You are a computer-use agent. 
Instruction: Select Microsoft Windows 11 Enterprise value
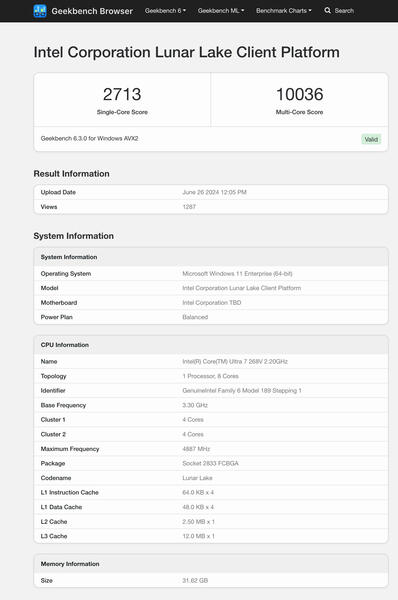click(x=237, y=274)
